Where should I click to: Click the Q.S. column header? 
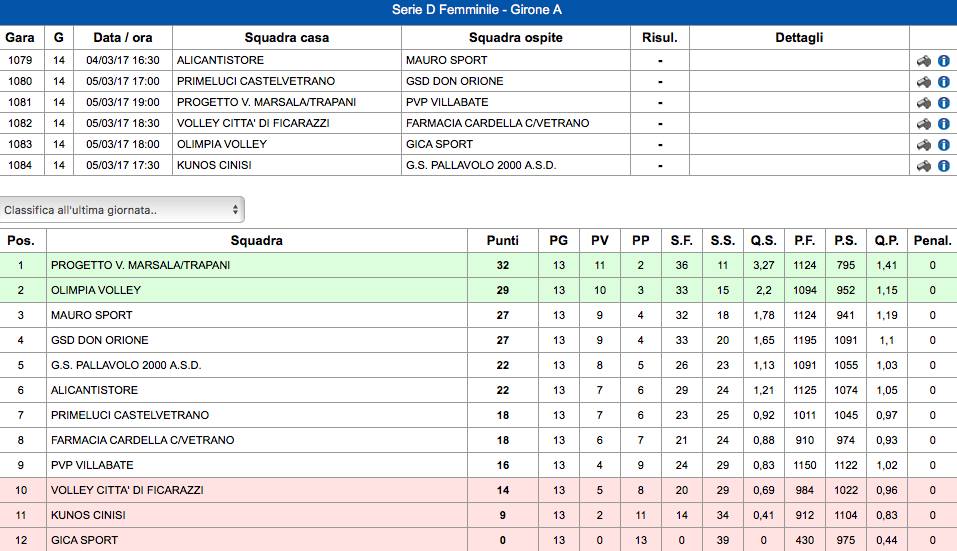[764, 240]
